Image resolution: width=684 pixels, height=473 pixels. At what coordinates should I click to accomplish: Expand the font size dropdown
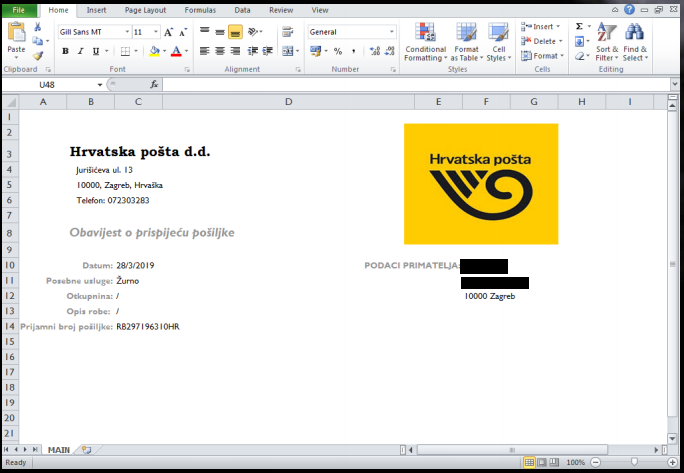tap(156, 32)
